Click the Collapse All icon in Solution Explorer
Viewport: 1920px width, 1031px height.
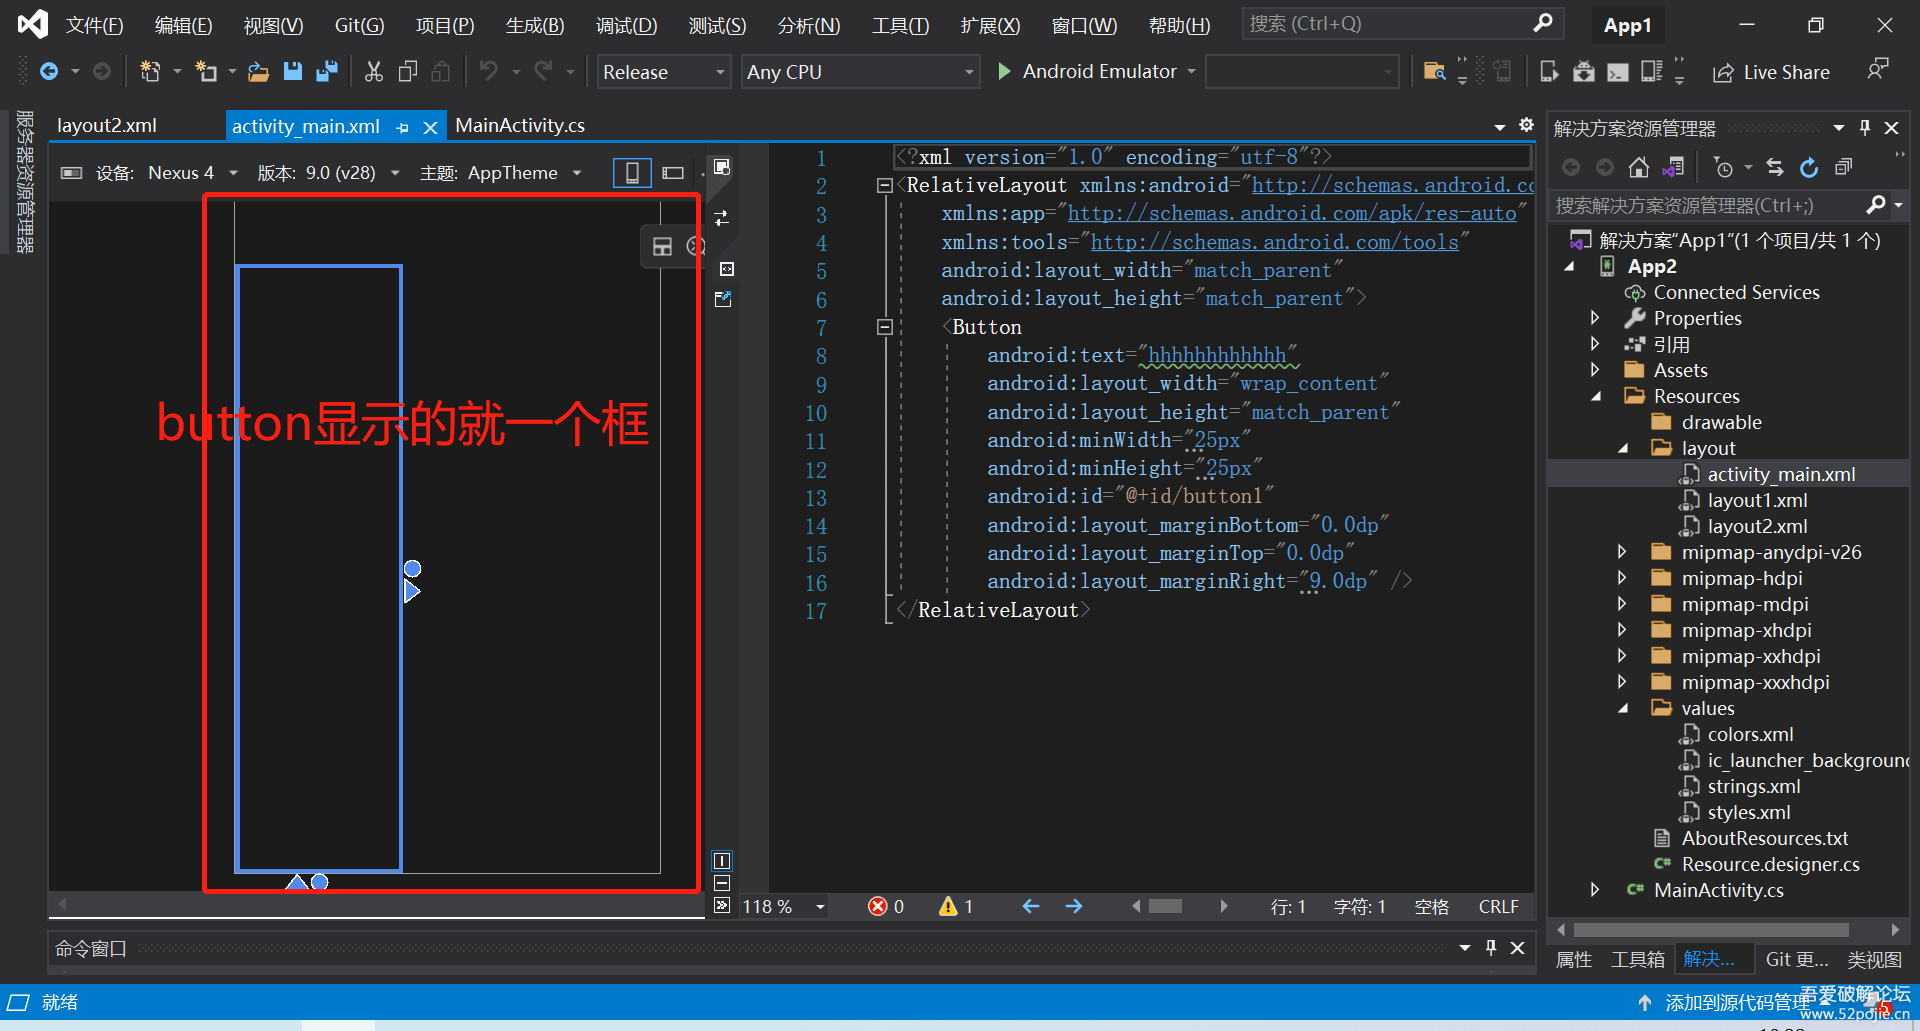tap(1843, 167)
